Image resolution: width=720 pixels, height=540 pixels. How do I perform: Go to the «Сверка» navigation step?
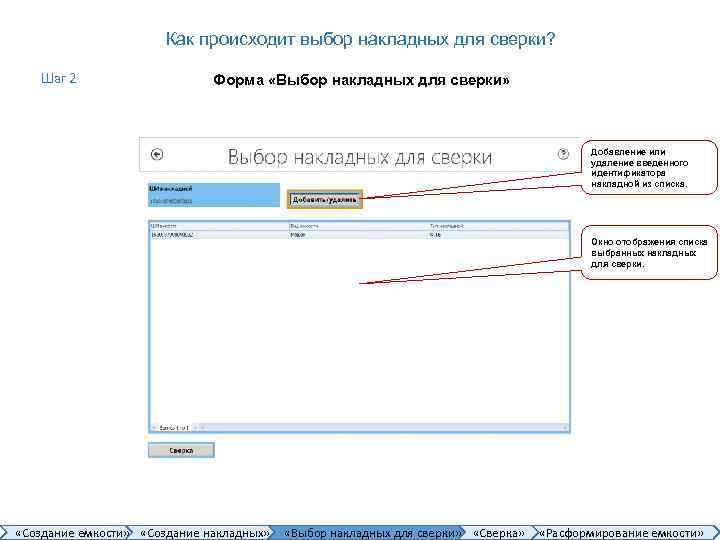click(499, 533)
